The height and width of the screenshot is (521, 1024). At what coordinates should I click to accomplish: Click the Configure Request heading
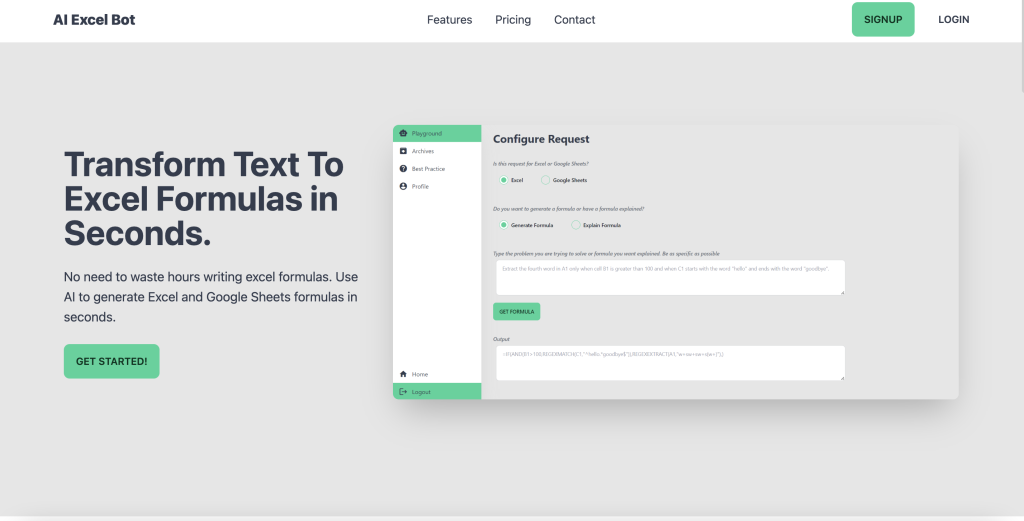(541, 139)
